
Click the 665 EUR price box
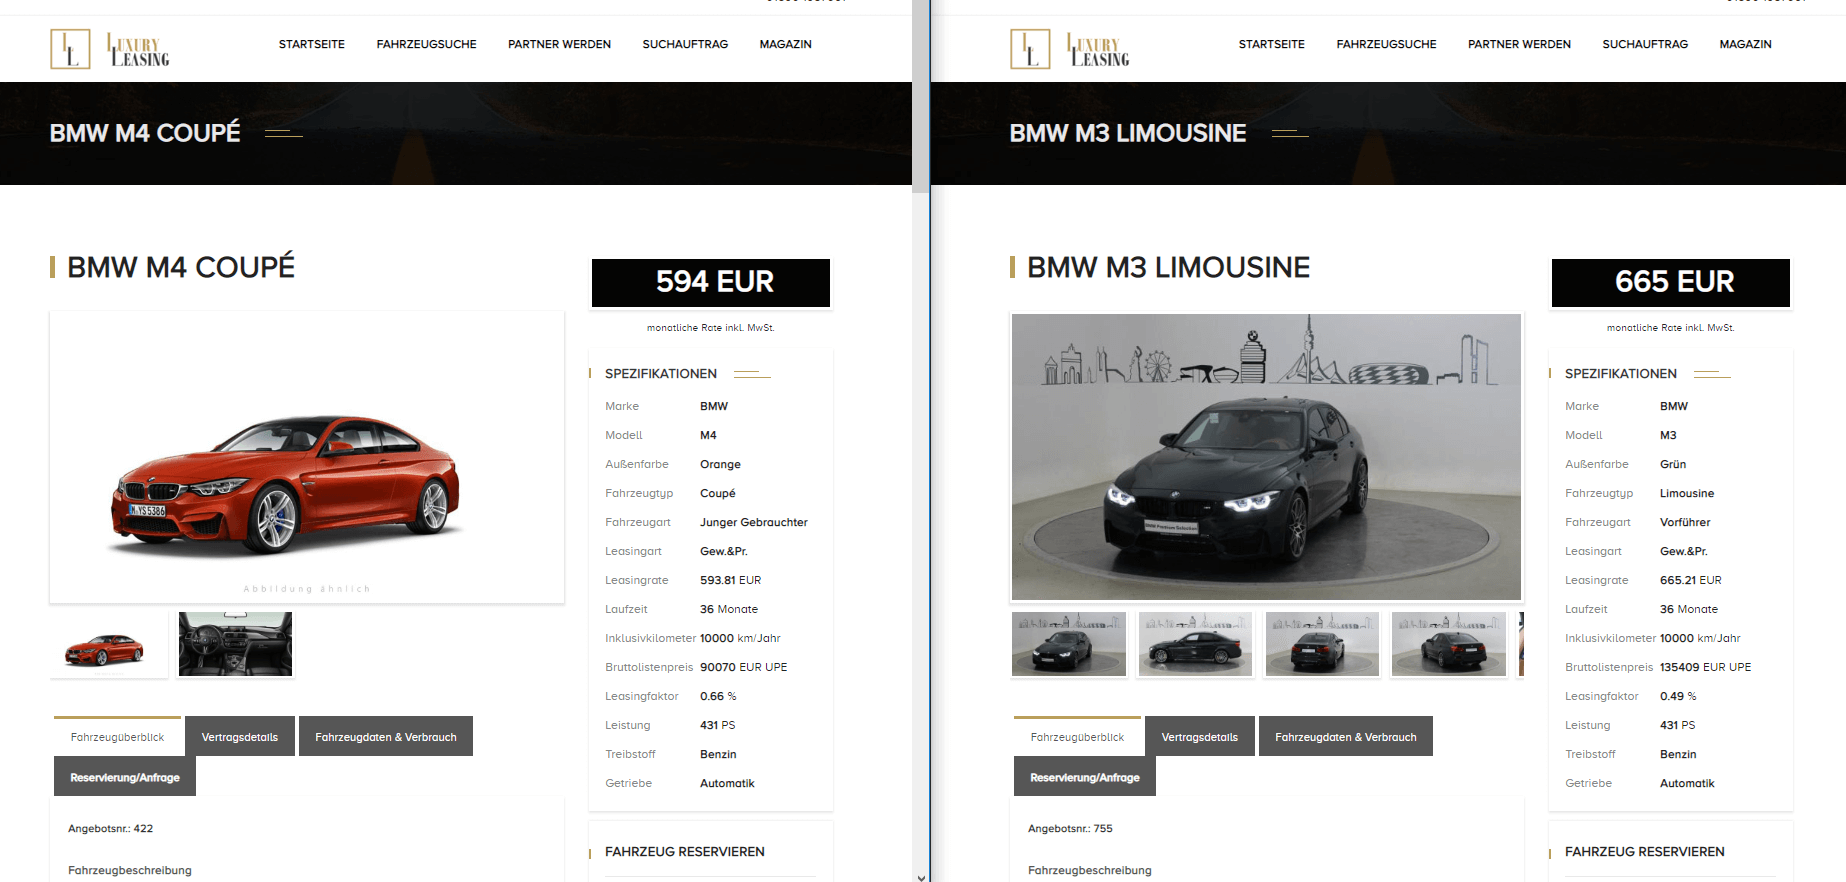tap(1671, 283)
